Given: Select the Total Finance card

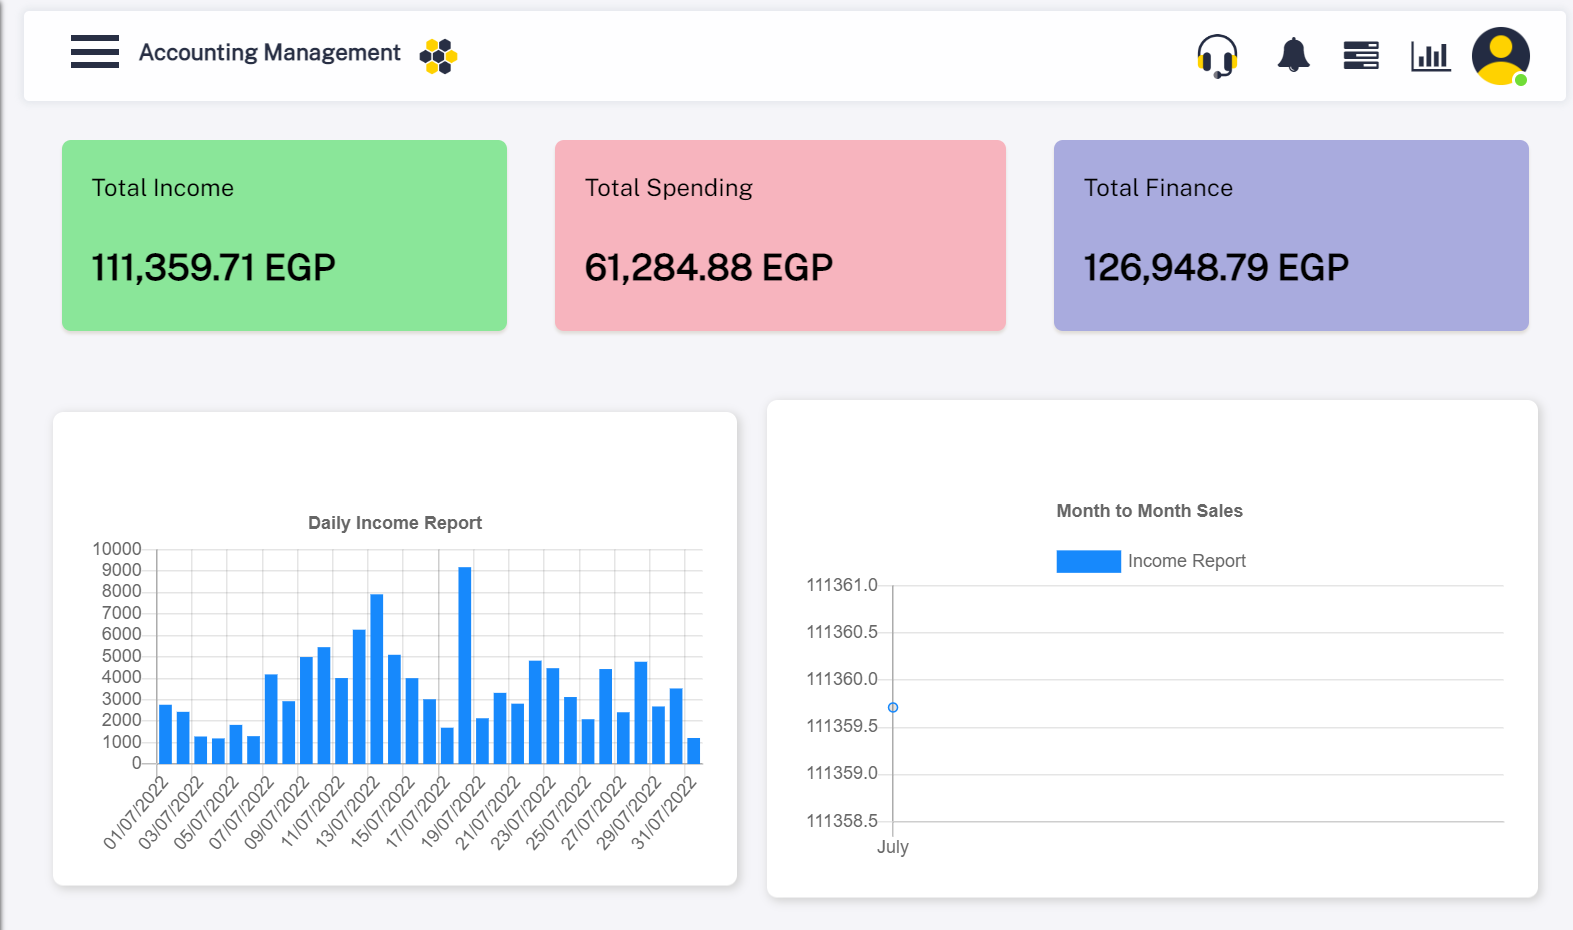Looking at the screenshot, I should (1291, 235).
